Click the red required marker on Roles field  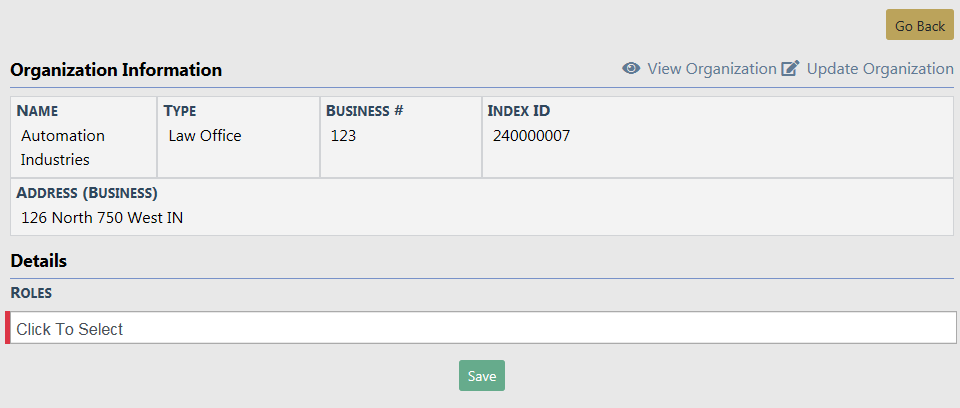tap(8, 328)
